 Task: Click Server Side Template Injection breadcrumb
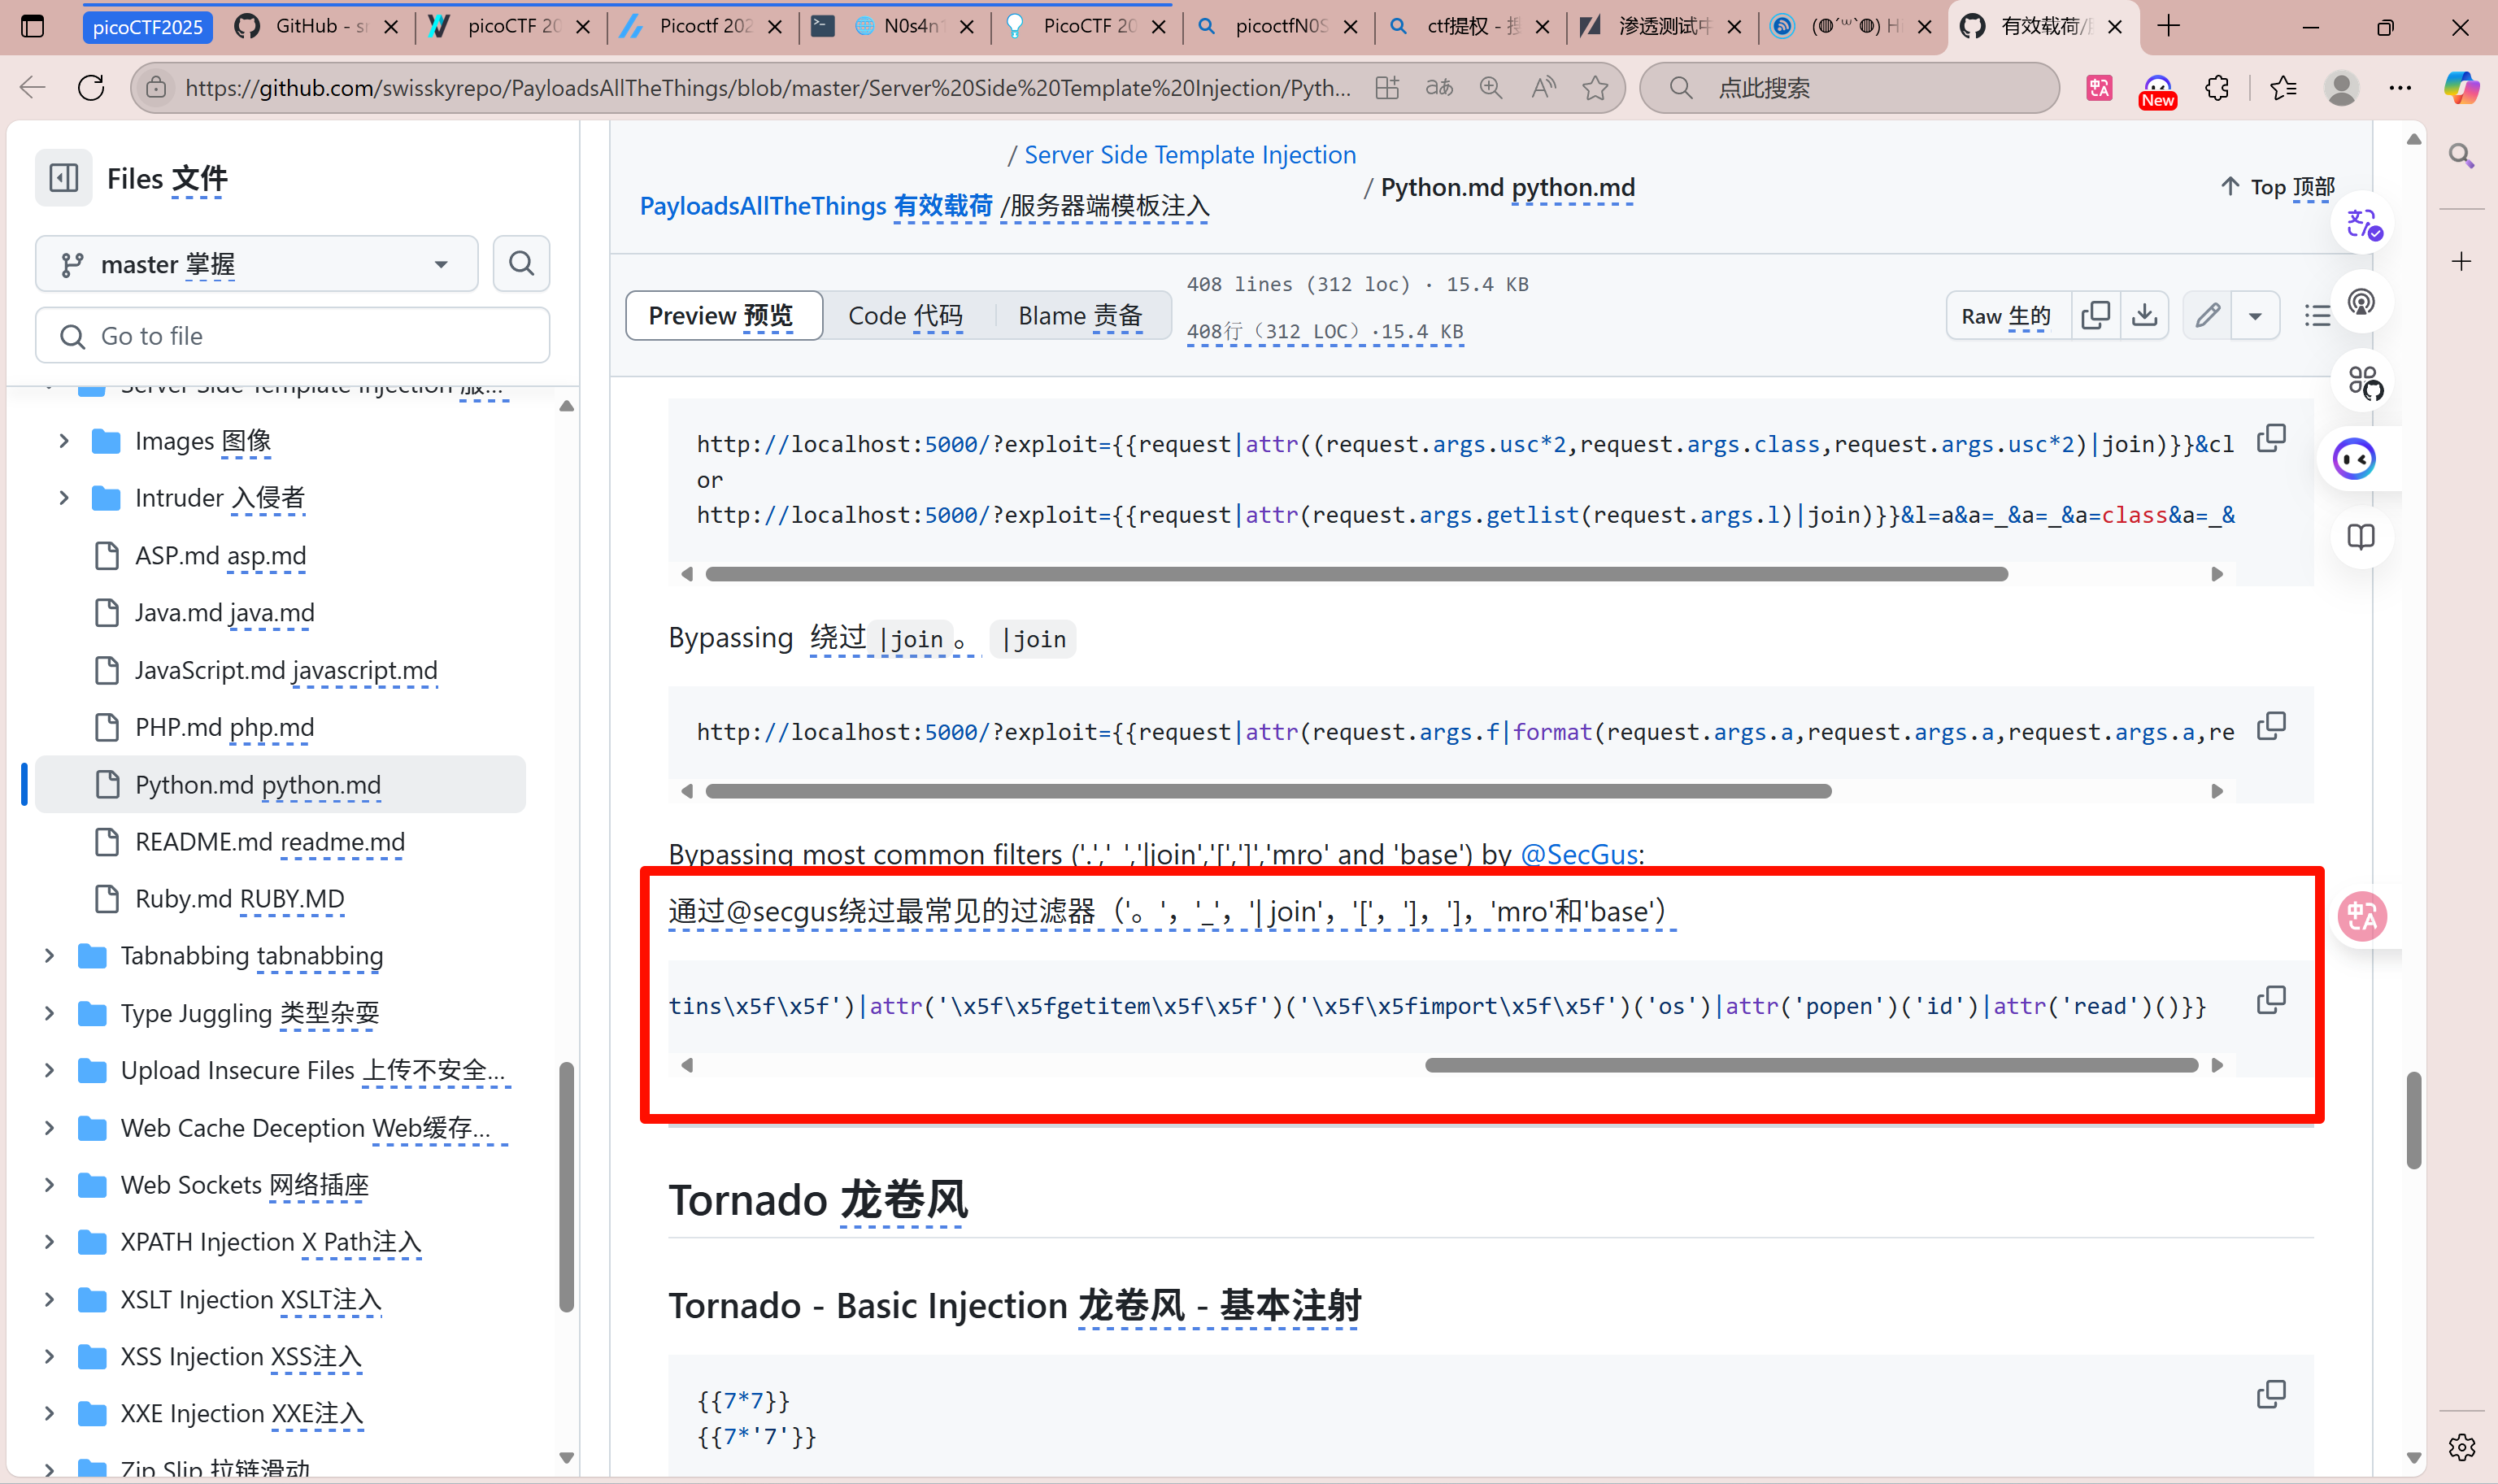1189,155
